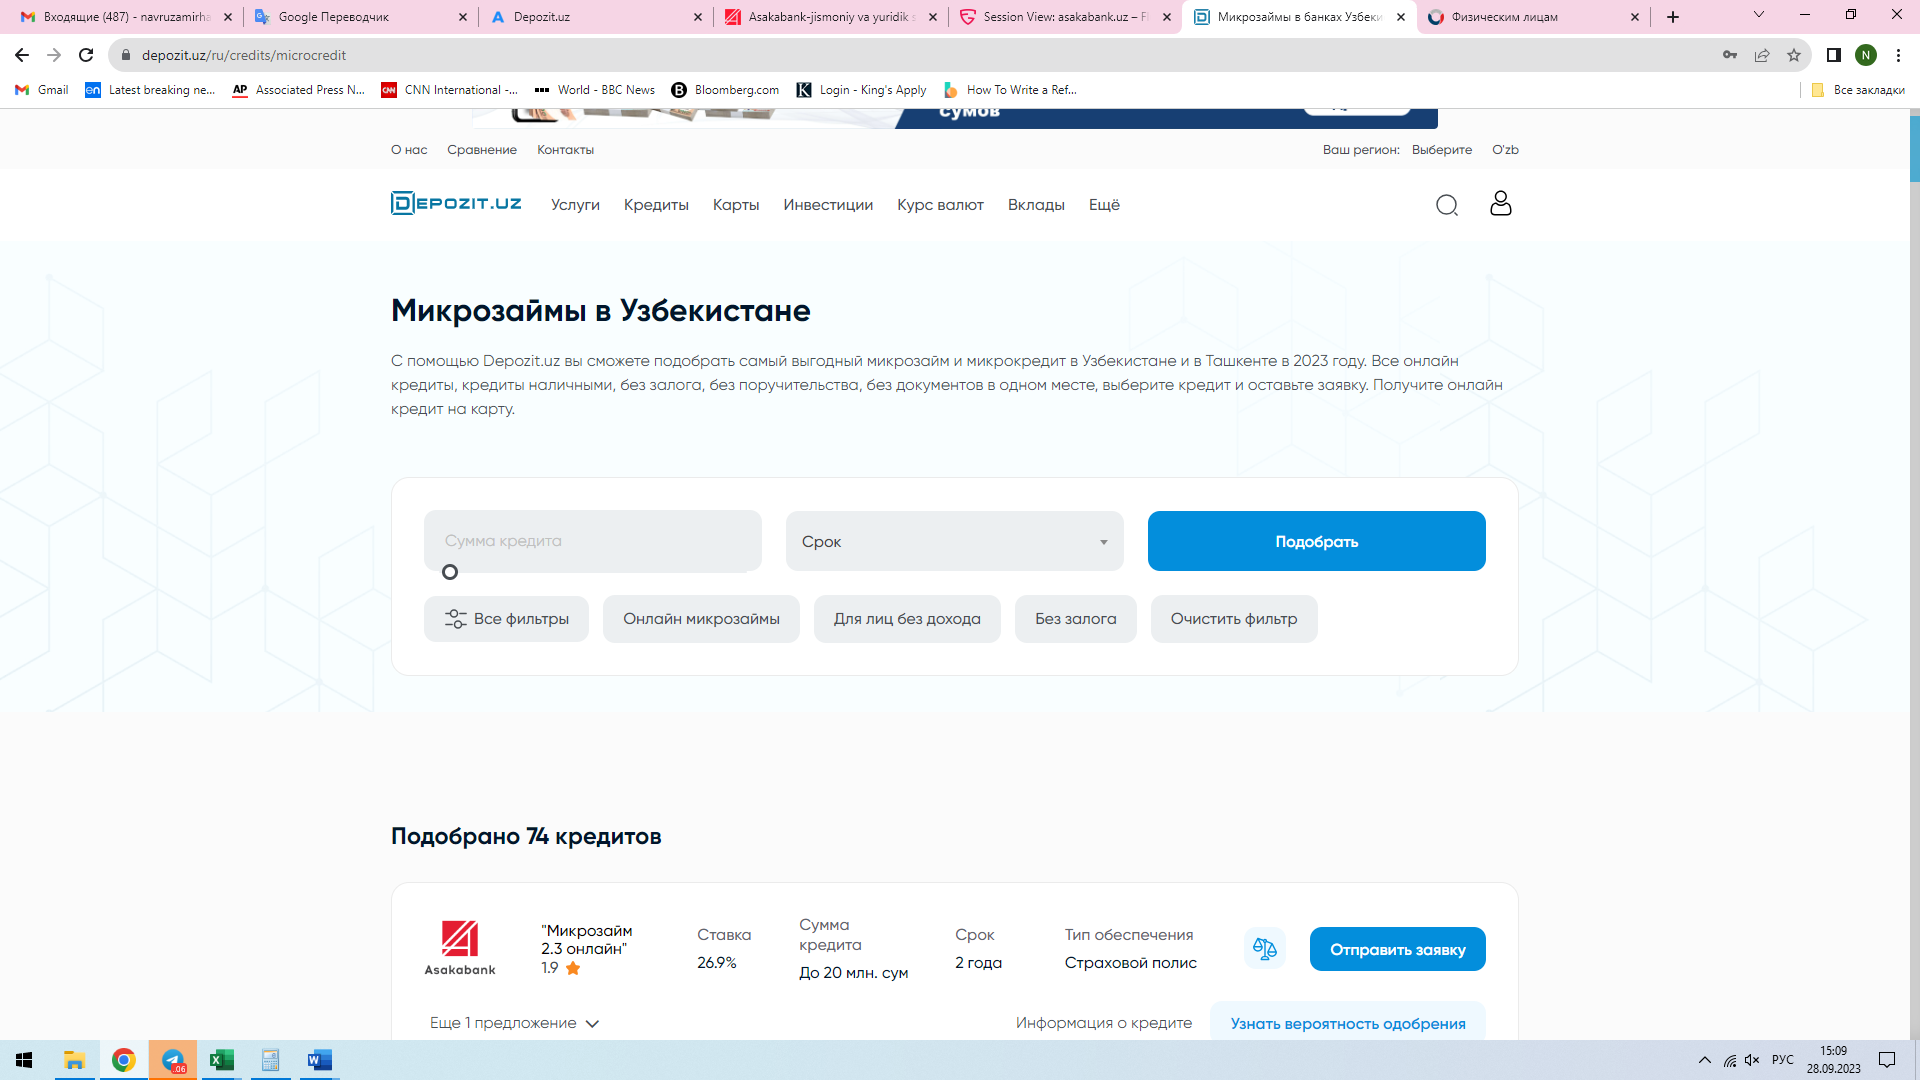The width and height of the screenshot is (1920, 1080).
Task: Switch to Google Переводчик tab
Action: click(x=360, y=17)
